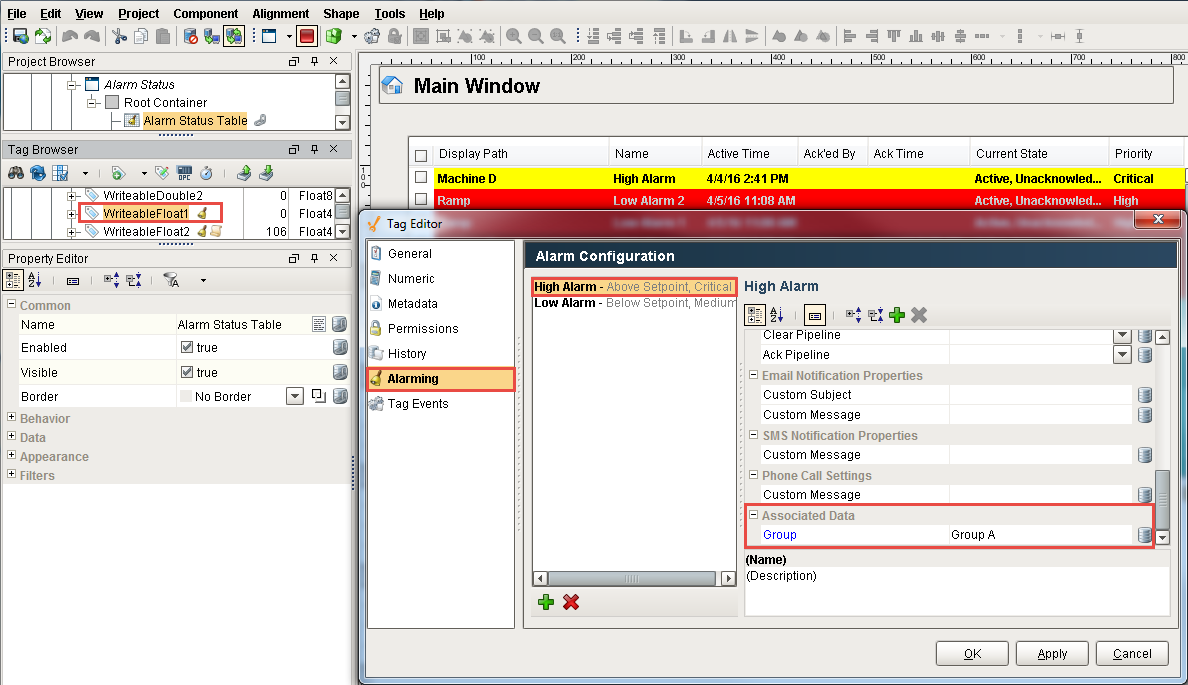The width and height of the screenshot is (1188, 685).
Task: Click the Edit Tag icon in Tag Browser
Action: [x=161, y=174]
